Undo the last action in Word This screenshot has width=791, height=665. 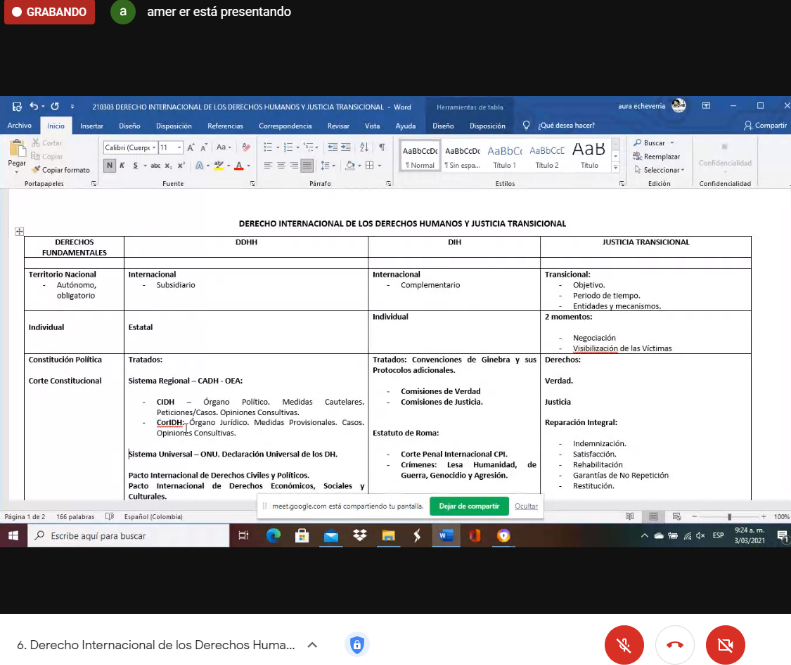(x=33, y=106)
